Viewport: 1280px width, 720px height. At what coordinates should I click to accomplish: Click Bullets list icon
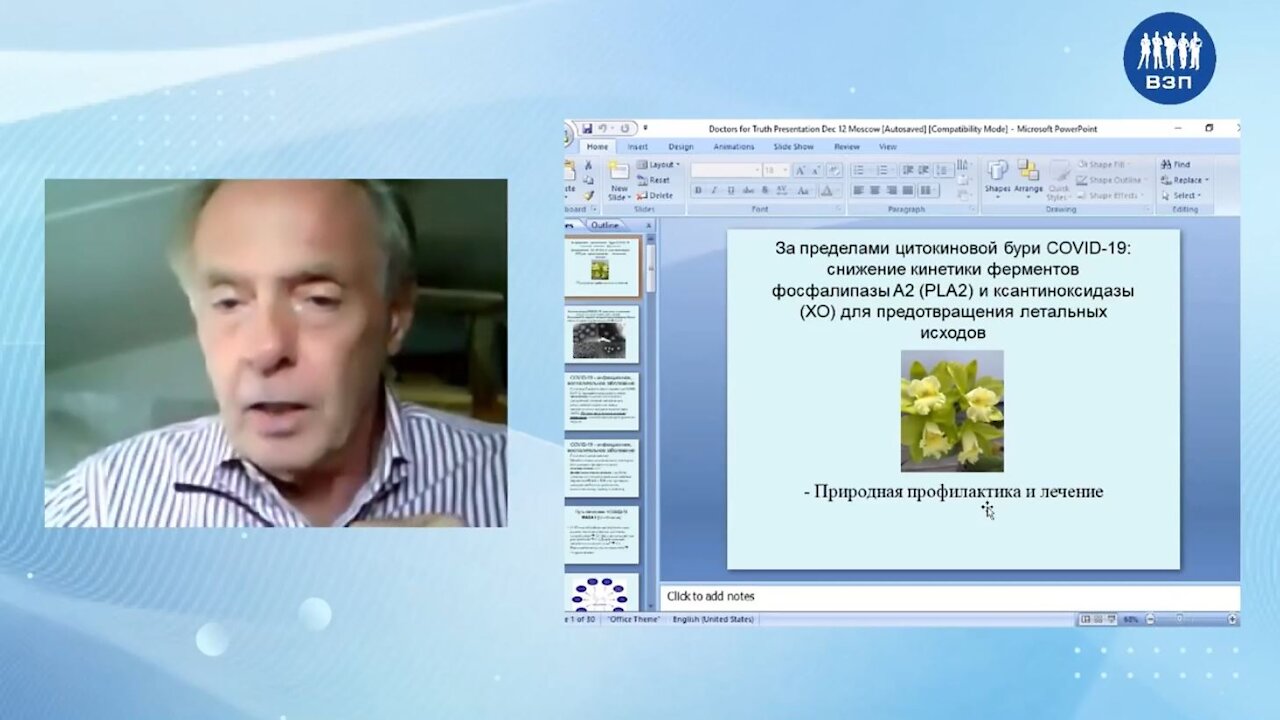pyautogui.click(x=859, y=170)
